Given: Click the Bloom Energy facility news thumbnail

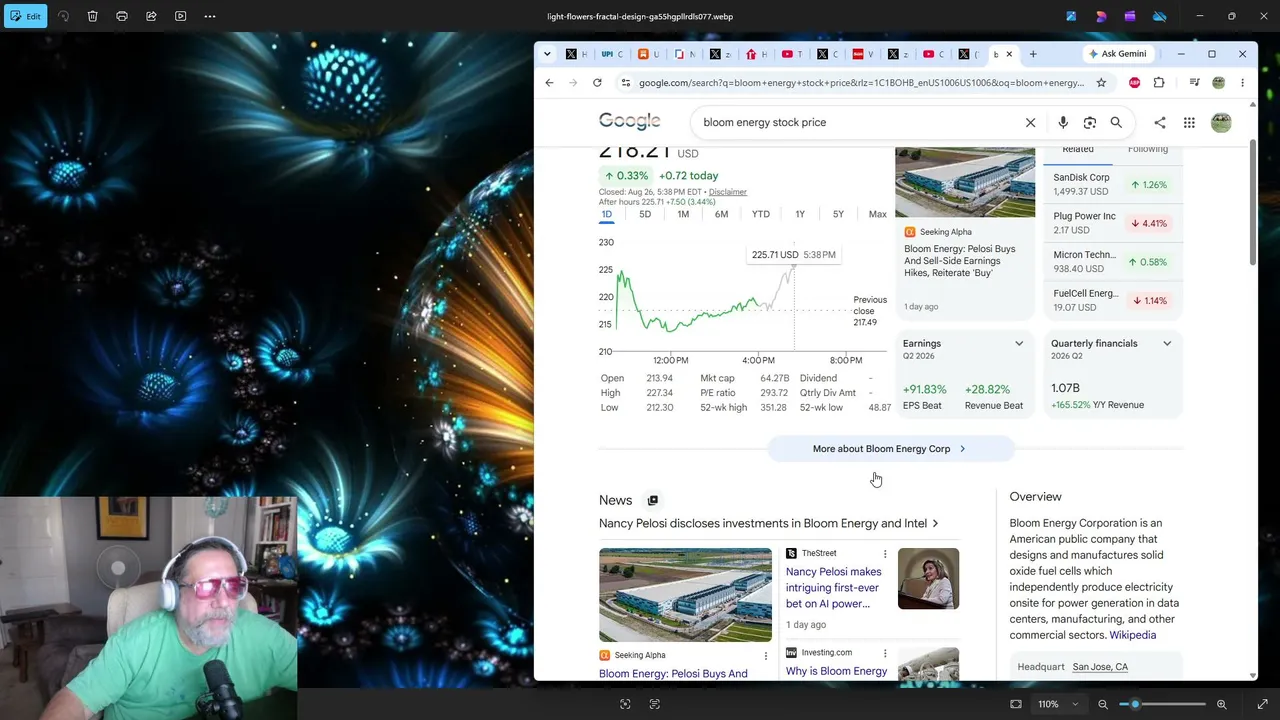Looking at the screenshot, I should click(686, 595).
